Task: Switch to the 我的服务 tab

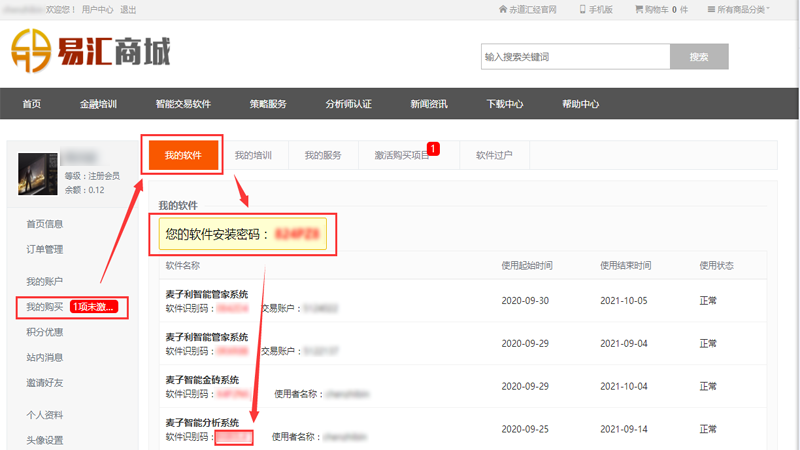Action: 323,155
